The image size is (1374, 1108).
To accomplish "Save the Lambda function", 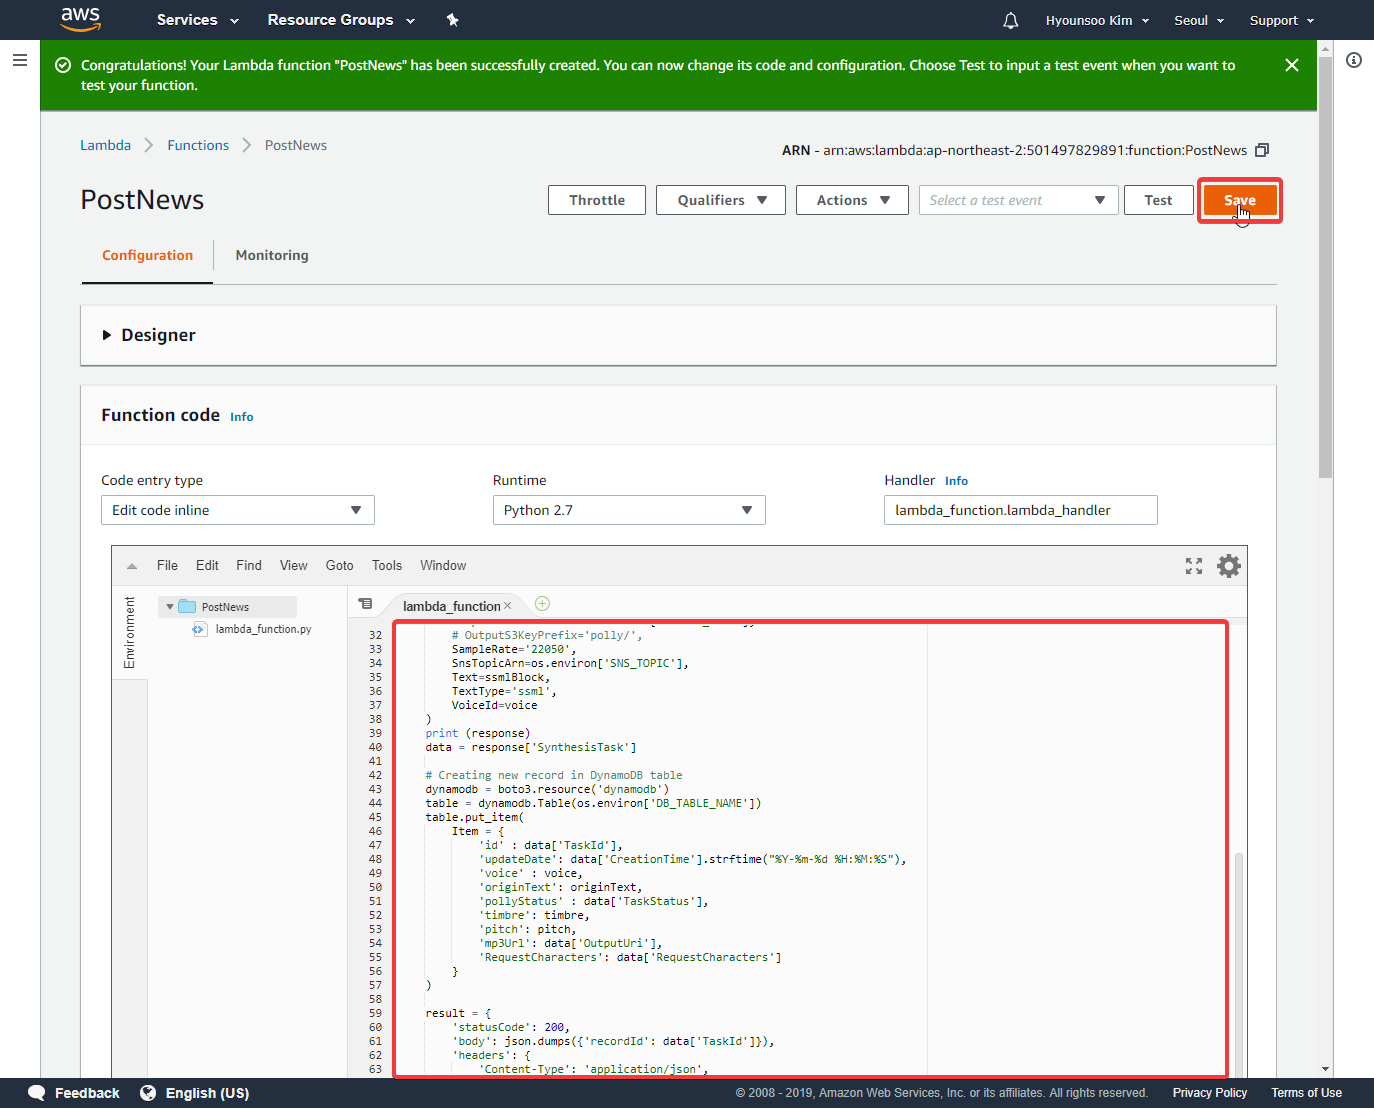I will 1240,200.
